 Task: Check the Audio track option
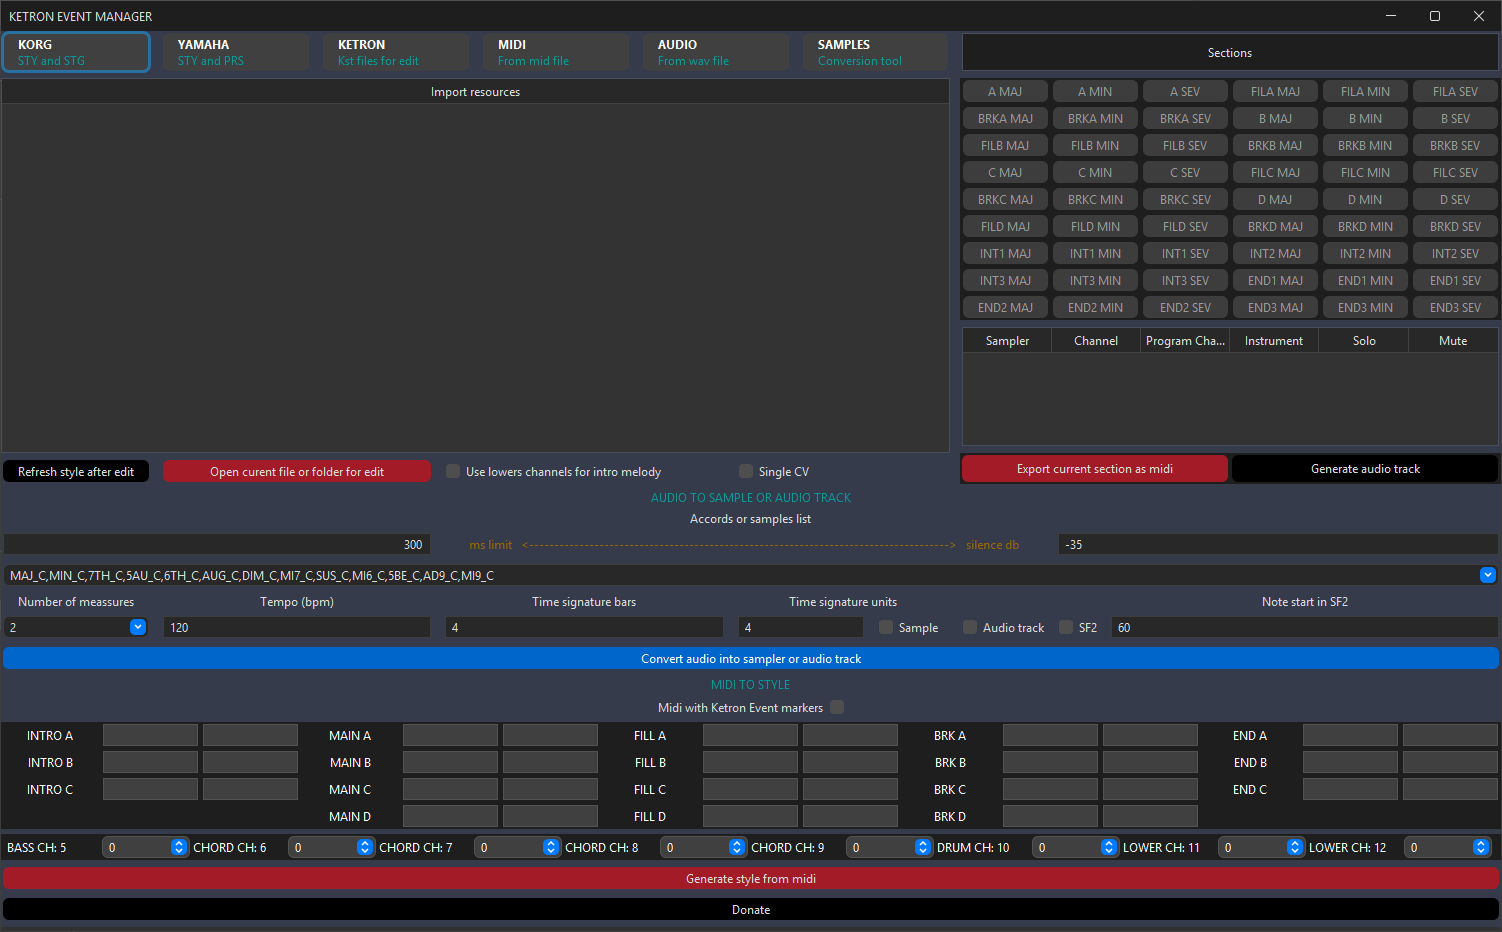point(970,627)
